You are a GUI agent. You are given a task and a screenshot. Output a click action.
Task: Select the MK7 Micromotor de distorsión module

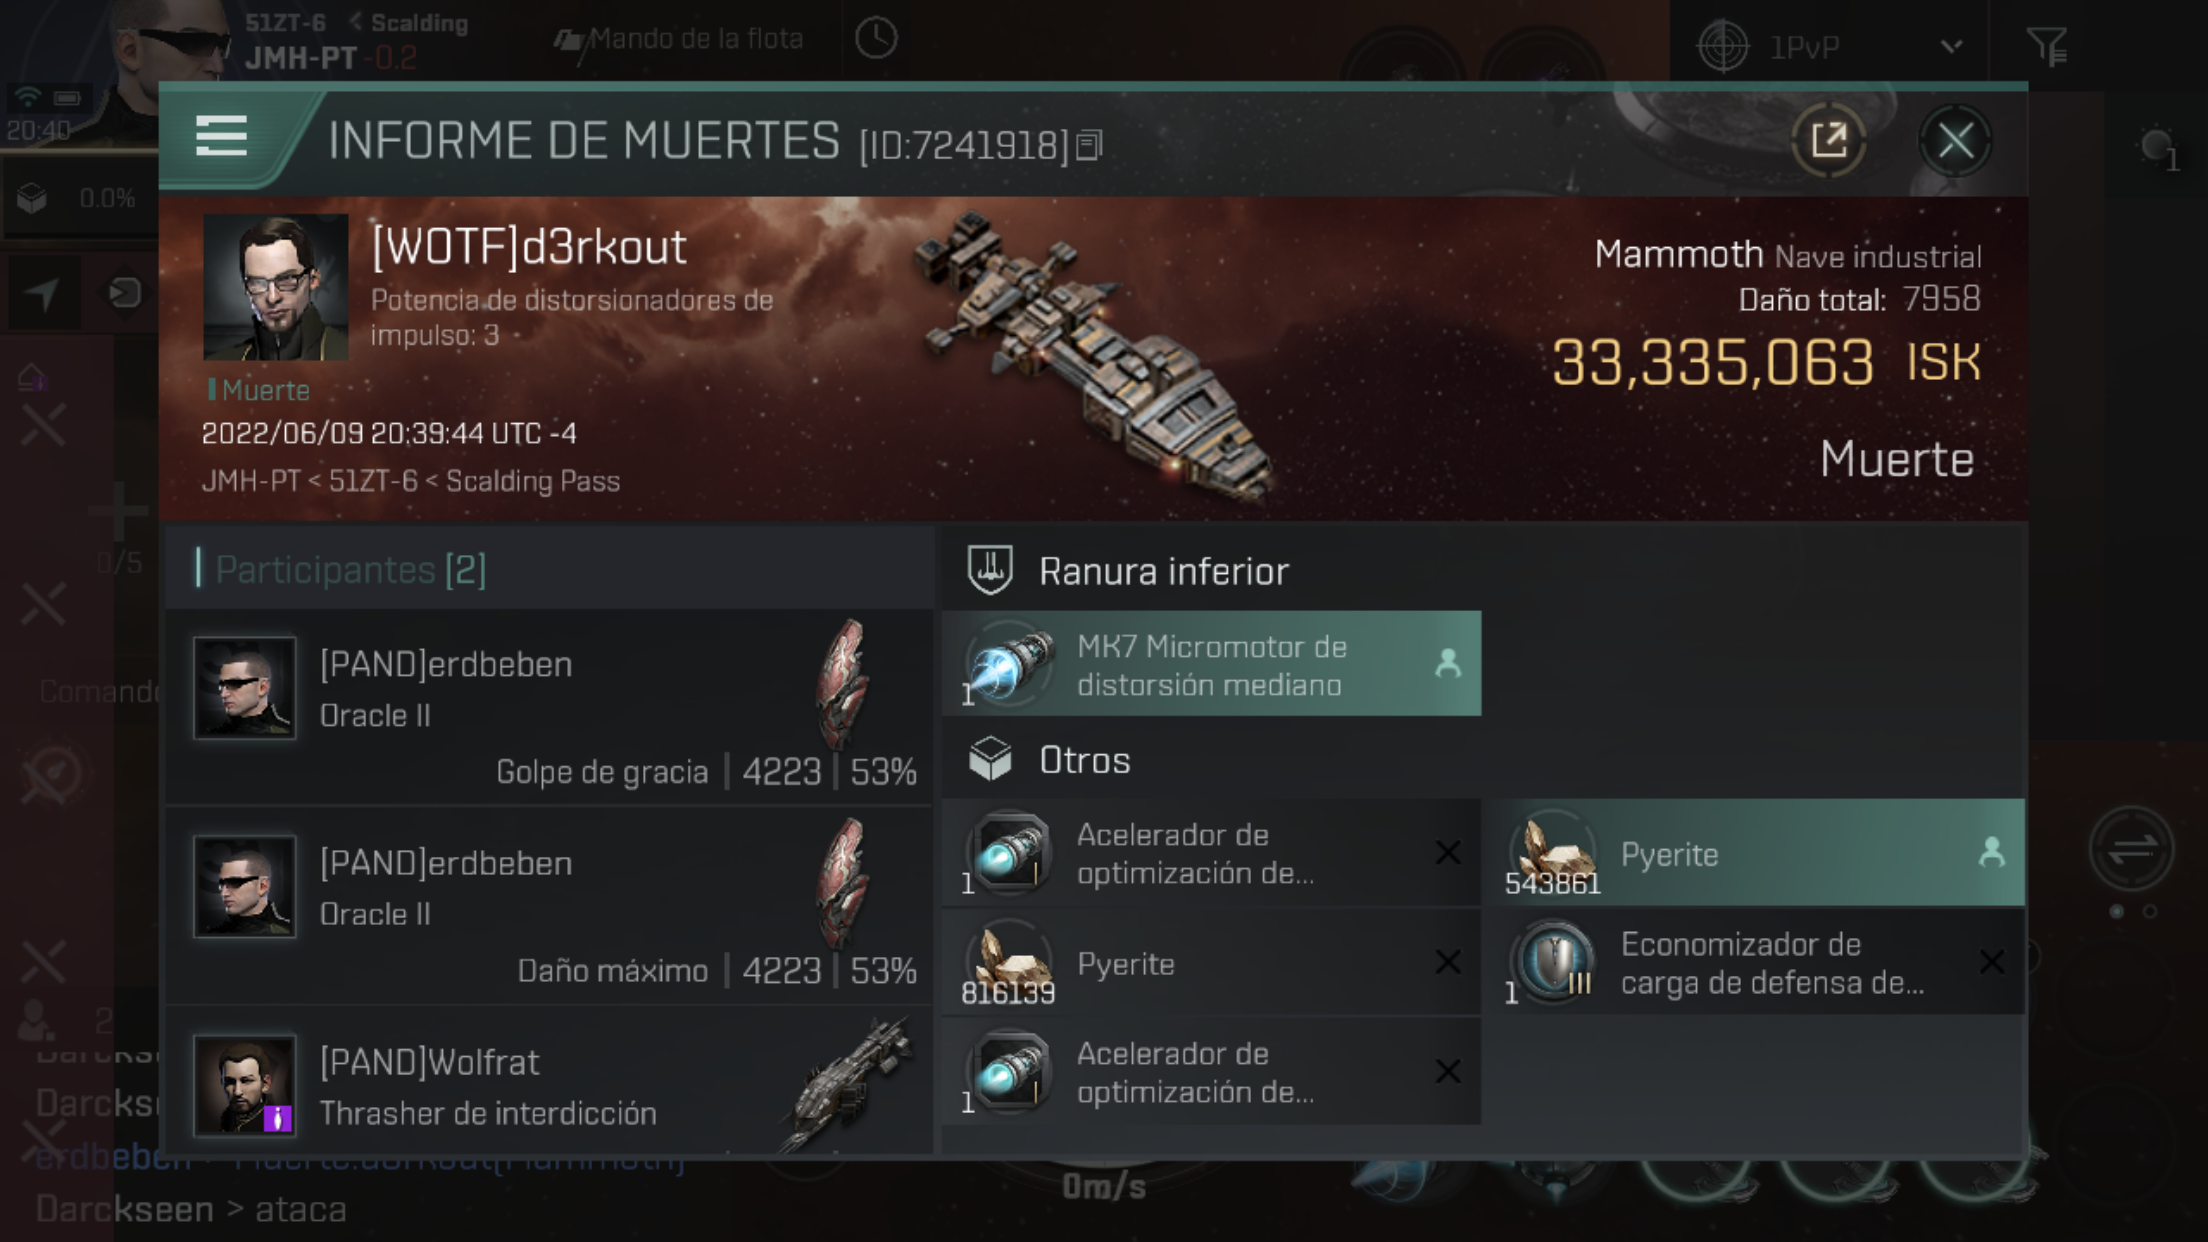click(x=1211, y=664)
